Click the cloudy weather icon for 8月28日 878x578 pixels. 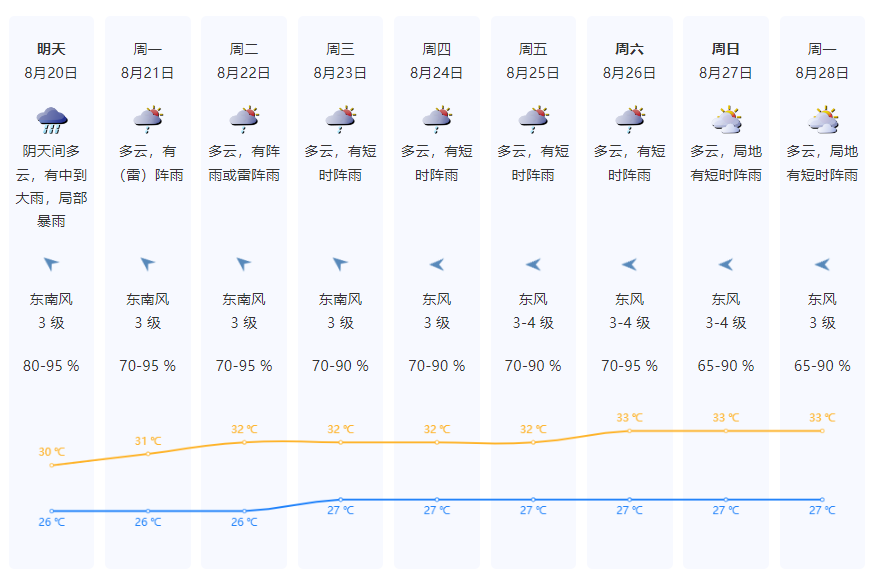tap(822, 120)
